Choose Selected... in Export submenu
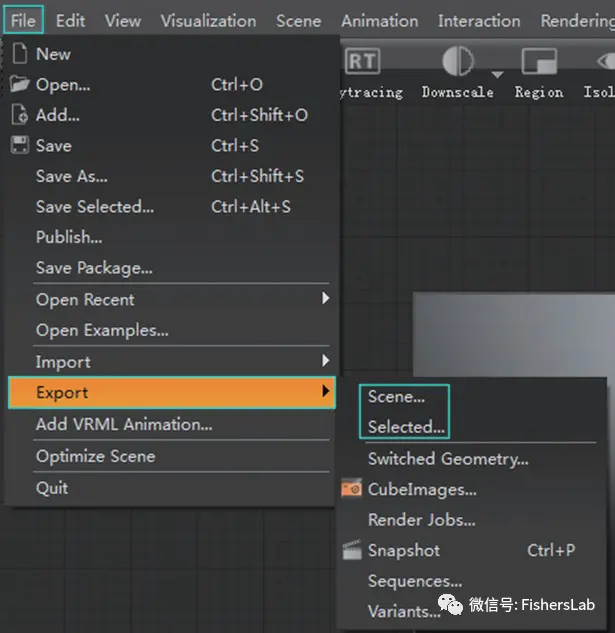The image size is (615, 633). coord(406,427)
